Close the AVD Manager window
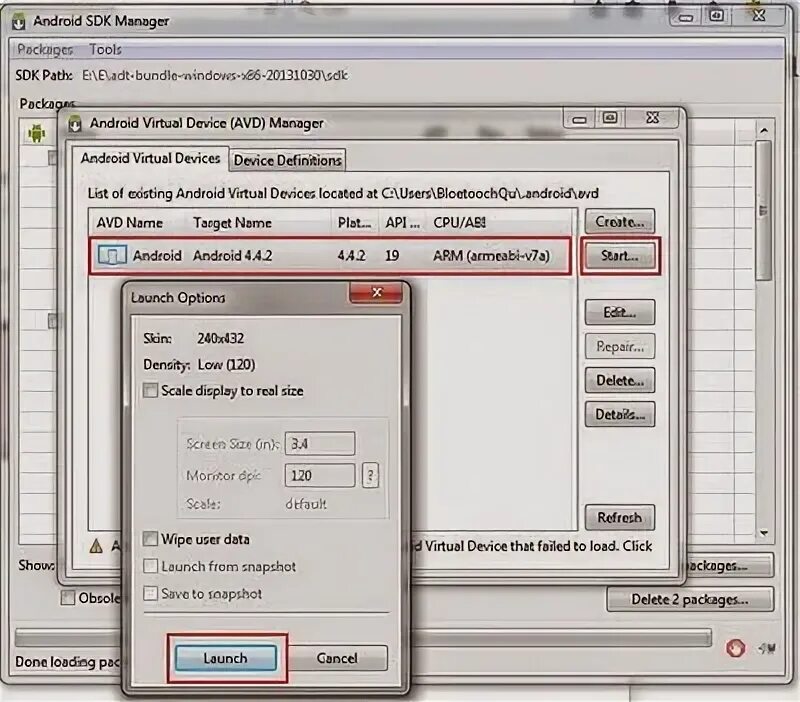The height and width of the screenshot is (702, 800). (653, 118)
